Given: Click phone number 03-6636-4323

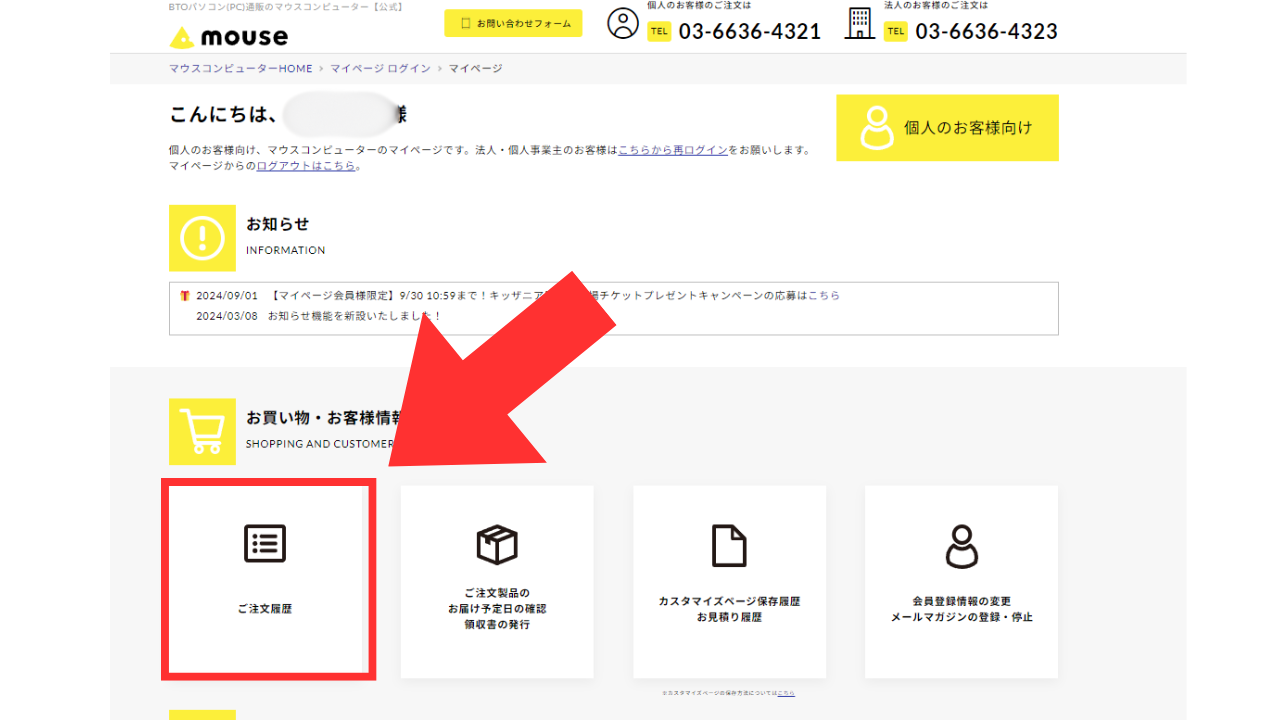Looking at the screenshot, I should (986, 32).
